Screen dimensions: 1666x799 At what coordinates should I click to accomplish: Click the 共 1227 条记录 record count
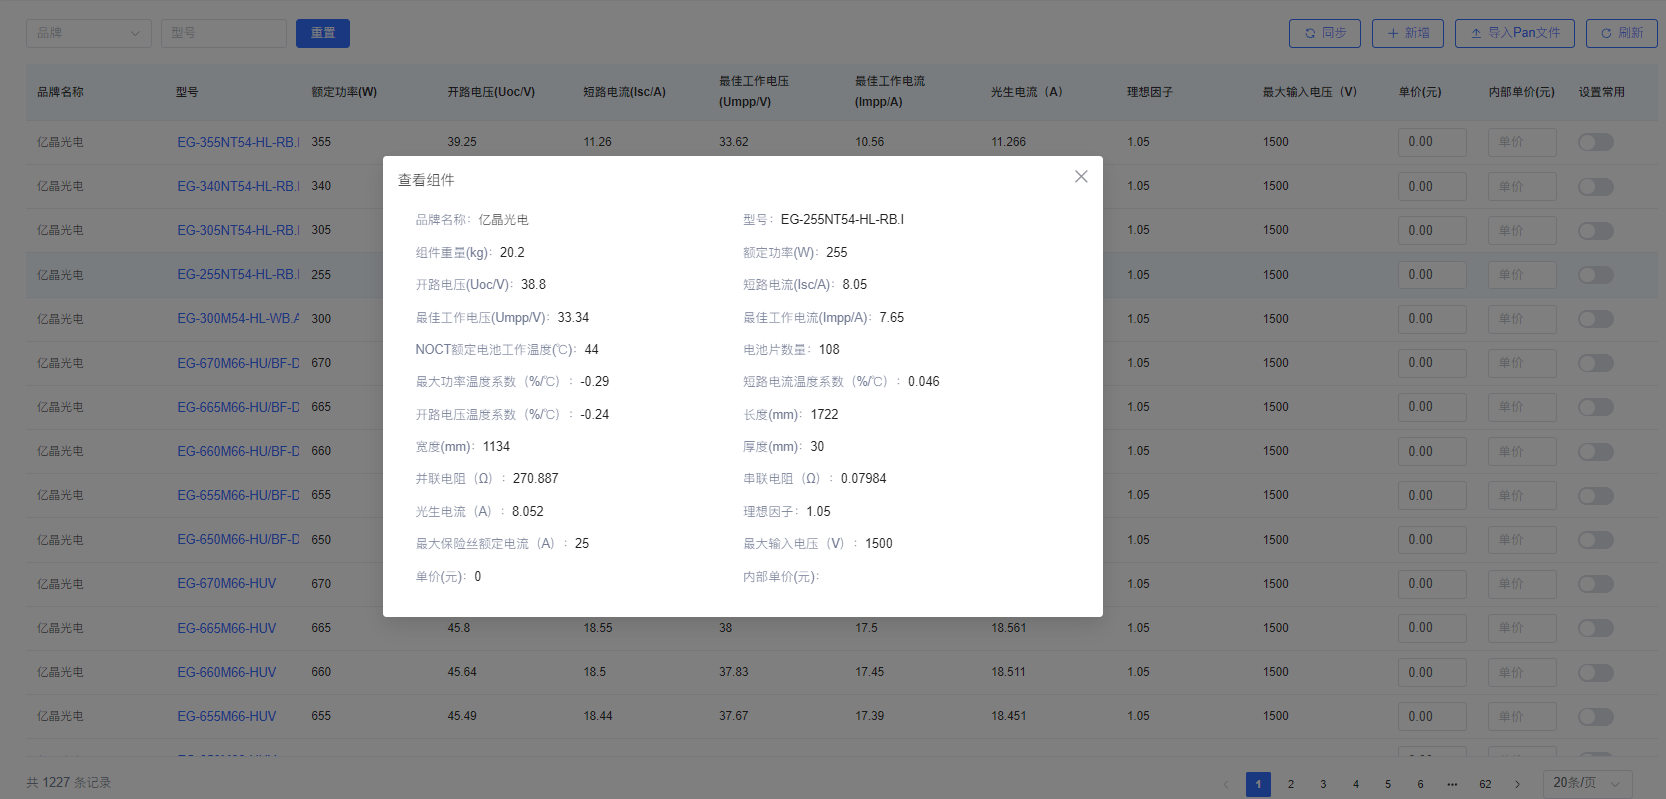(69, 783)
